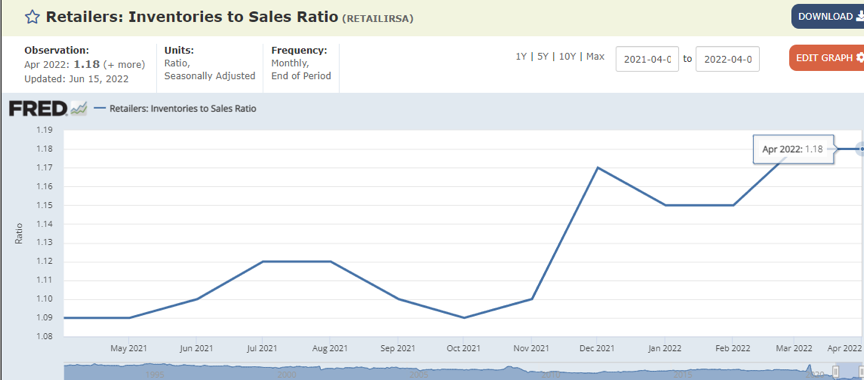Click the Monthly, End of Period frequency text
Image resolution: width=864 pixels, height=380 pixels.
click(301, 69)
